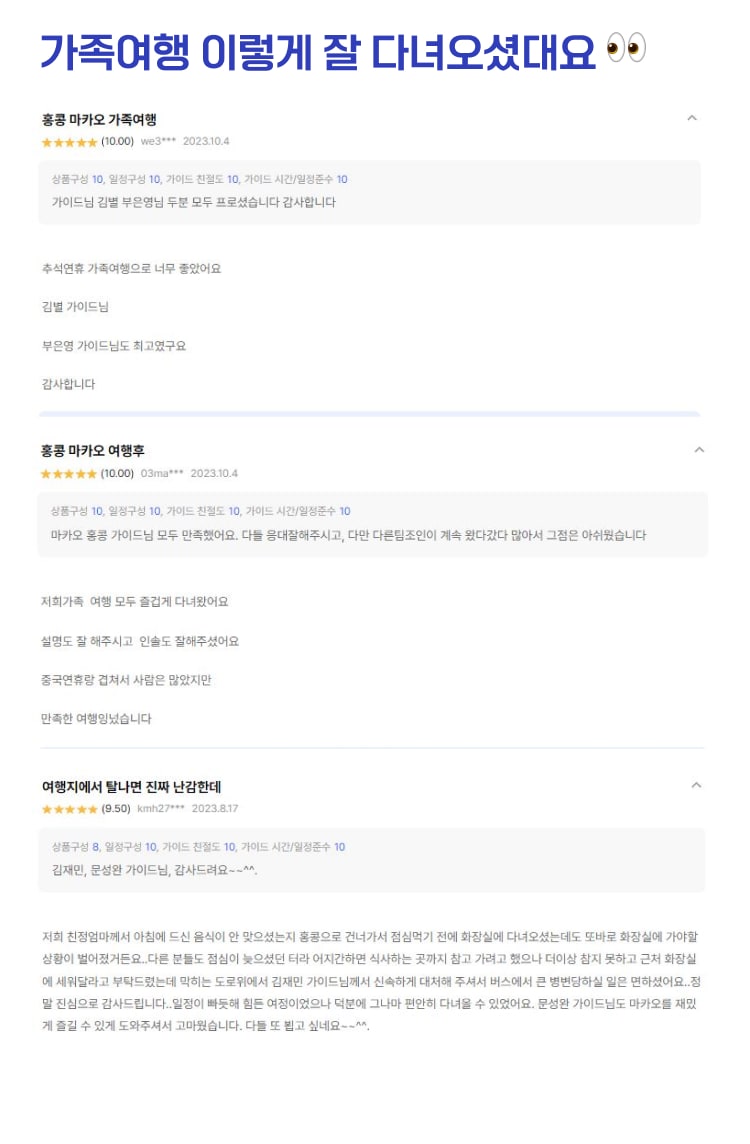Open review title 홍콩 마카오 여행후

coord(93,451)
